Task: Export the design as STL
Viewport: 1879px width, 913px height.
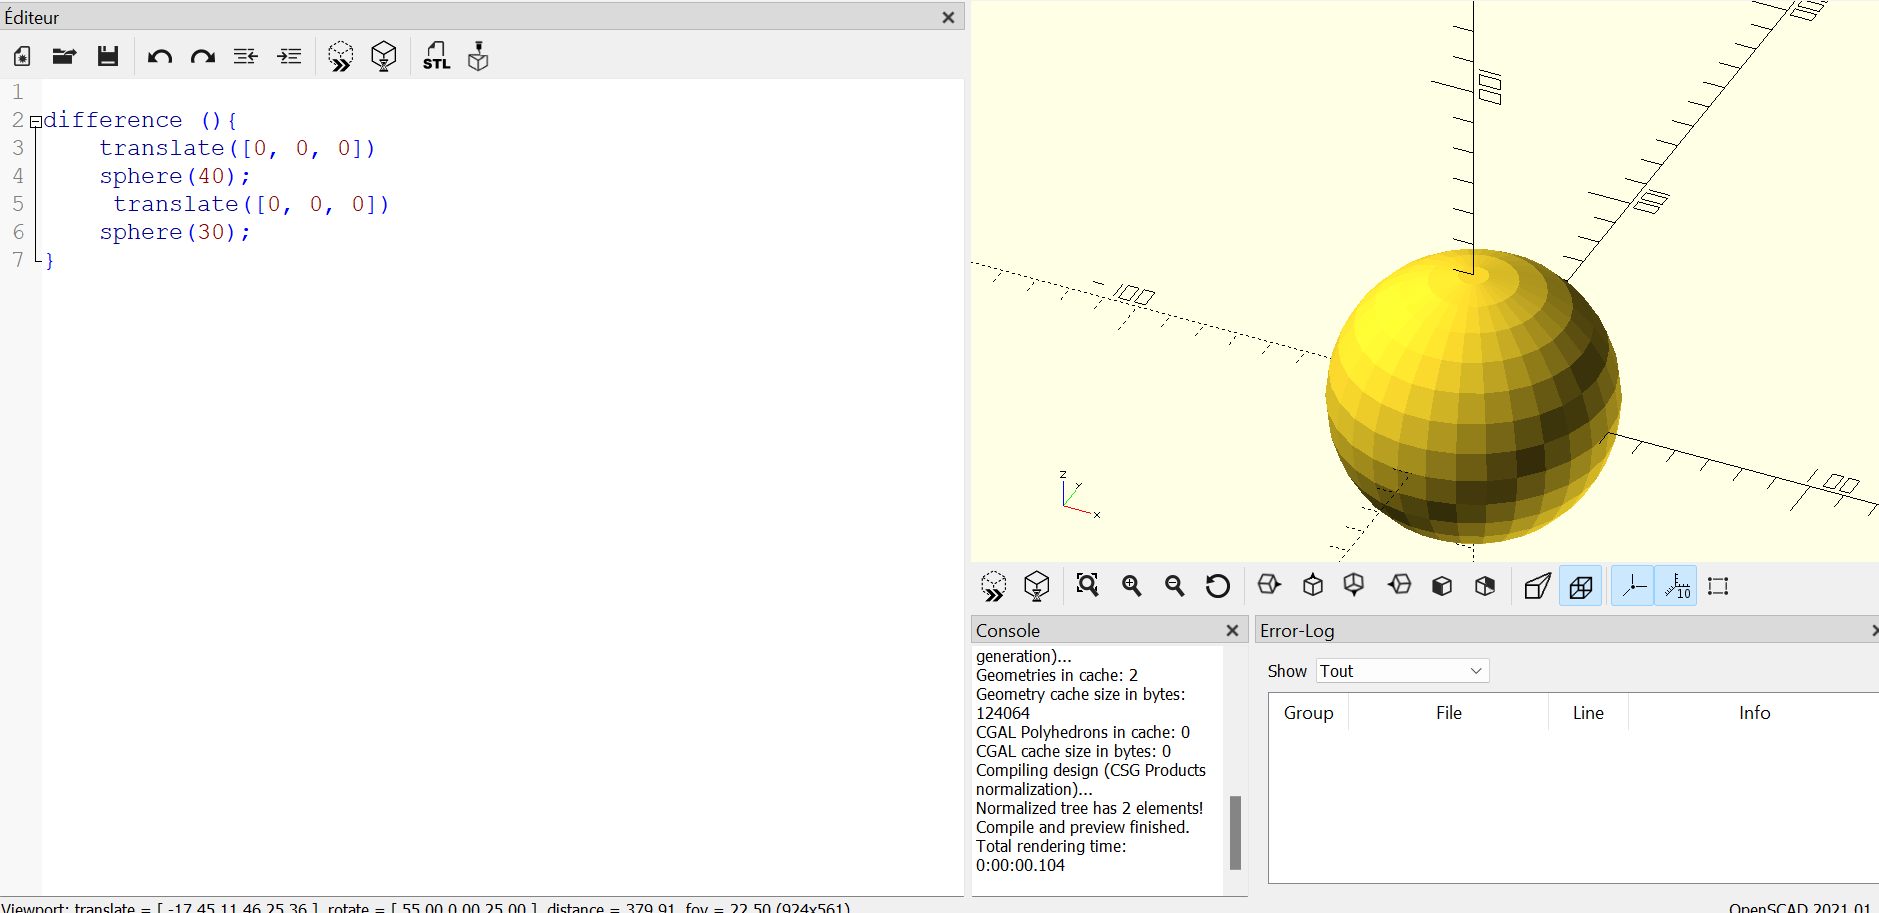Action: [x=436, y=56]
